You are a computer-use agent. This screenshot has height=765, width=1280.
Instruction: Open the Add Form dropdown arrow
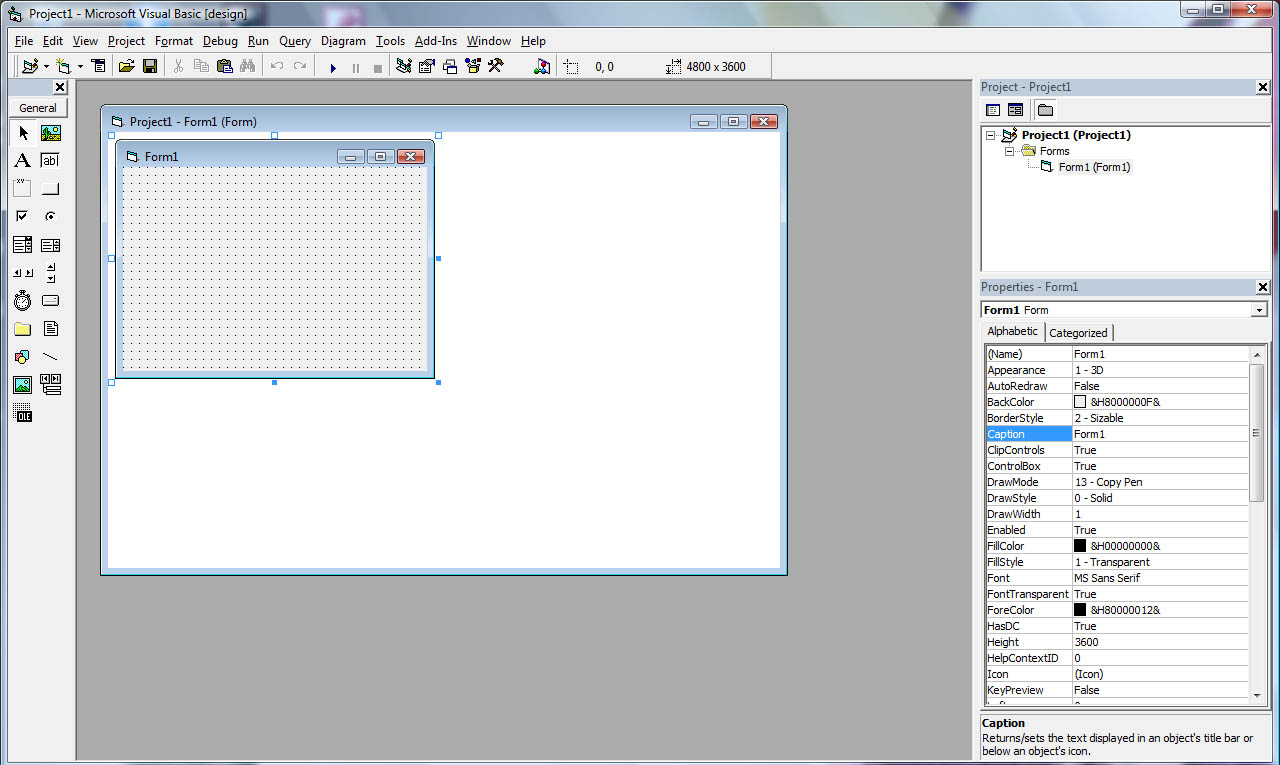(80, 67)
